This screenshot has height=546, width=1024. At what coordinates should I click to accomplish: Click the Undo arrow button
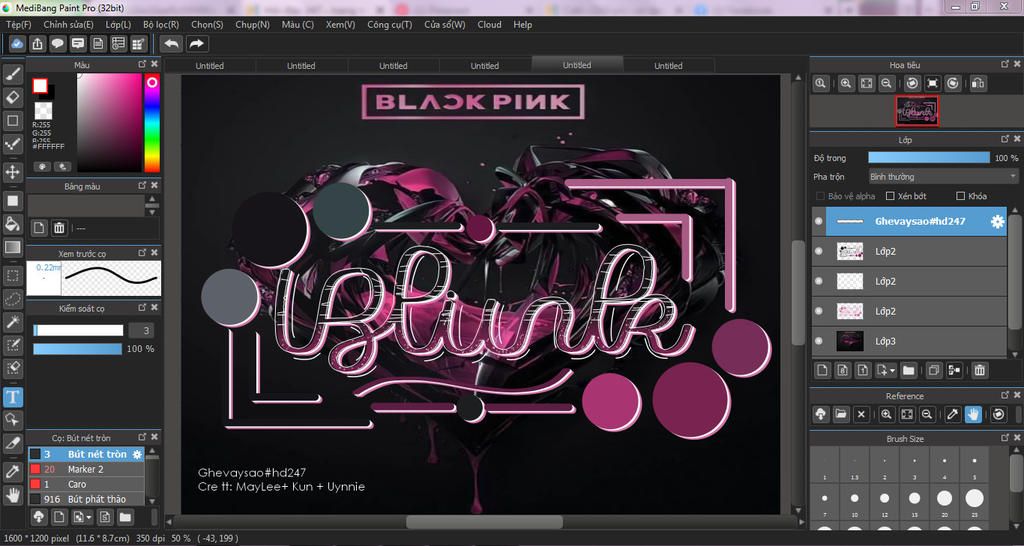(172, 44)
